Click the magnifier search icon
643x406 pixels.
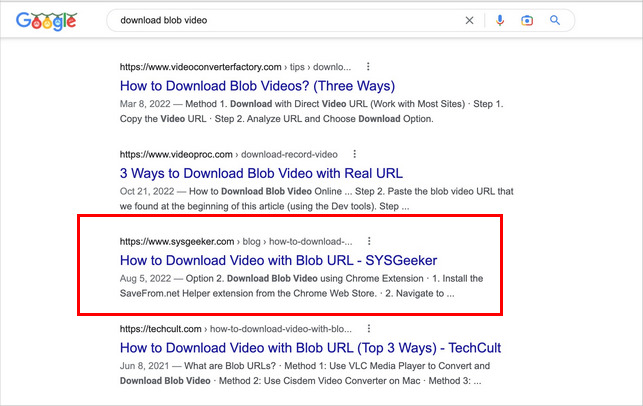(x=555, y=20)
